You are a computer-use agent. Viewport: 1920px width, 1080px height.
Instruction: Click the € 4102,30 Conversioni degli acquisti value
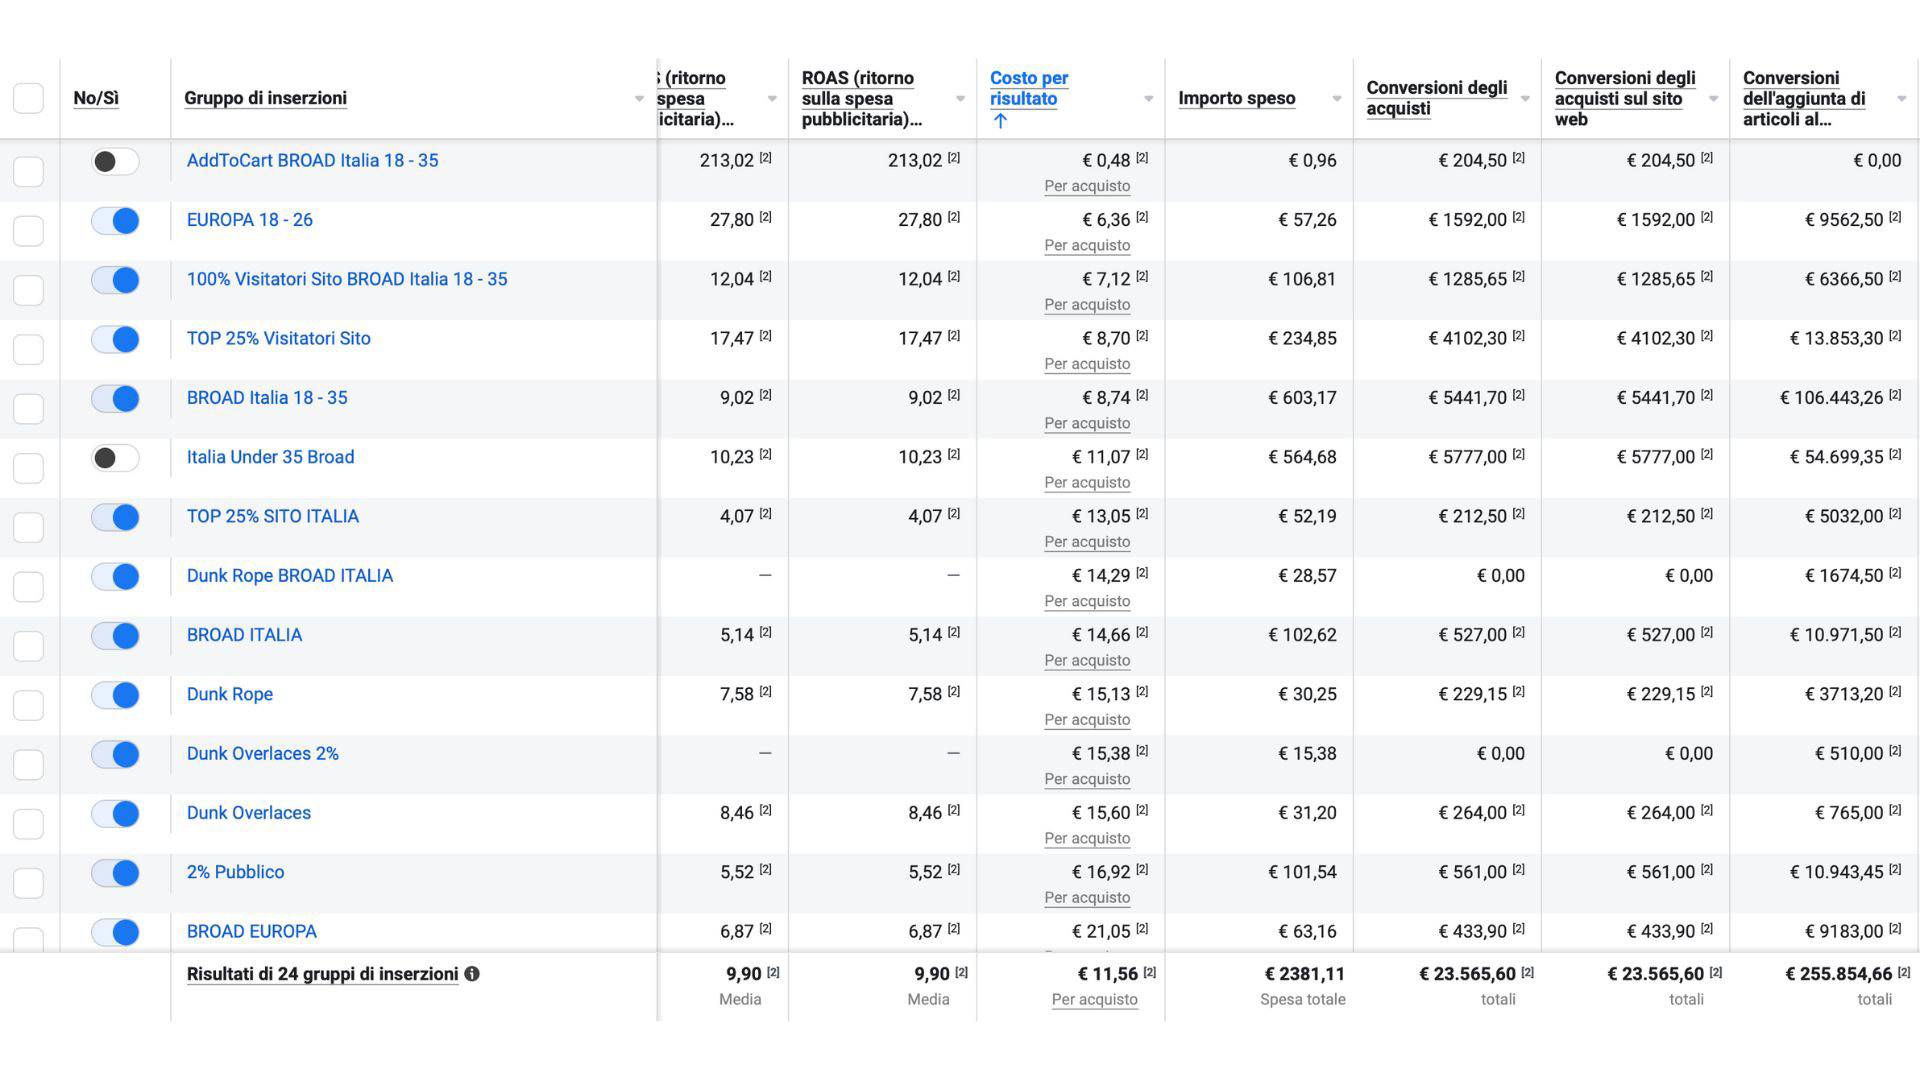point(1467,338)
